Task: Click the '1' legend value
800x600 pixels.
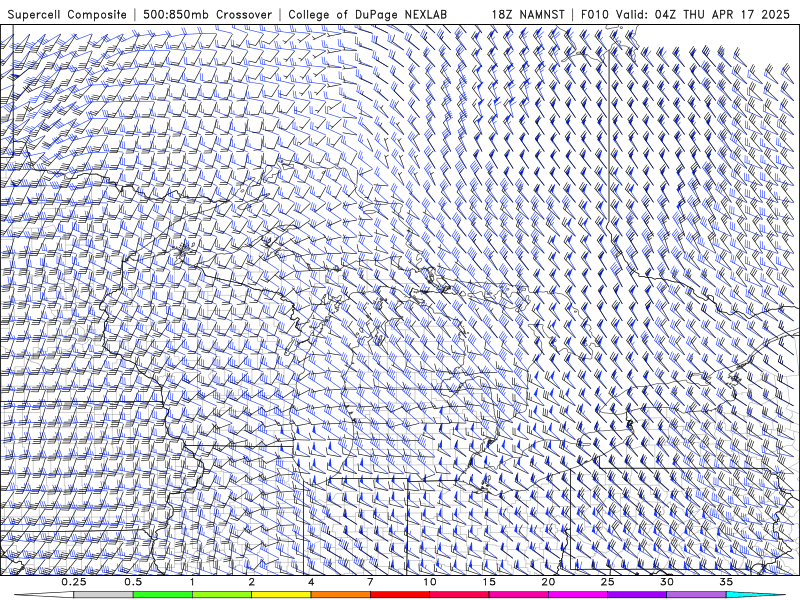Action: coord(192,582)
